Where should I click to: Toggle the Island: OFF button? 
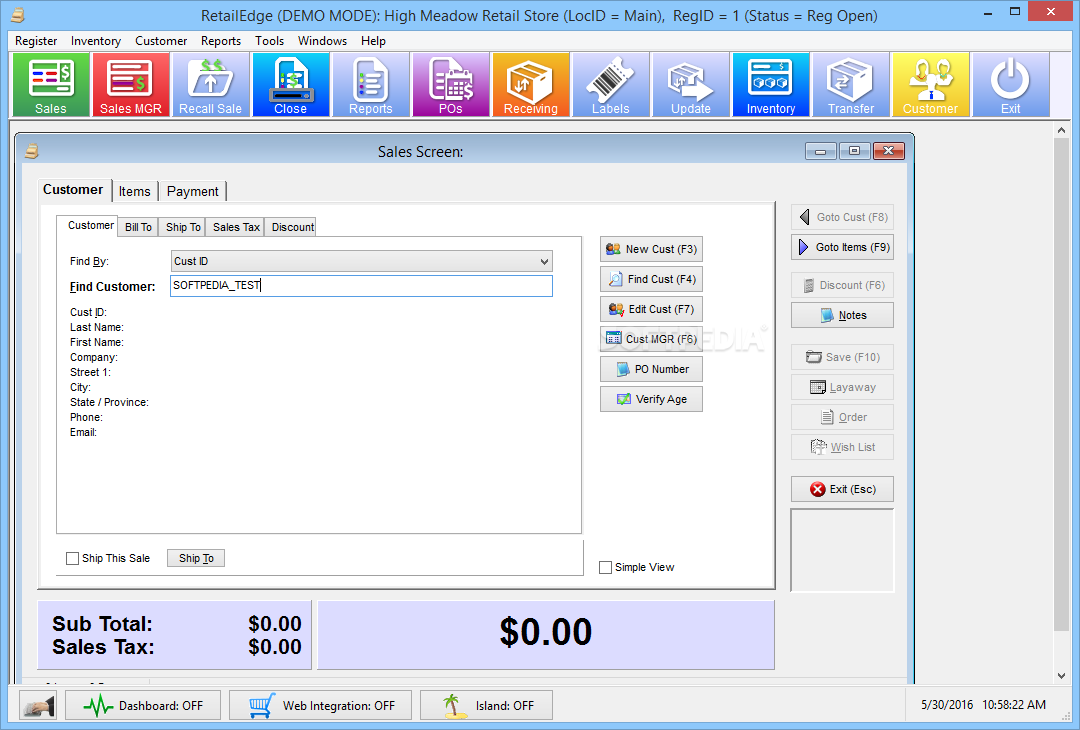[486, 705]
